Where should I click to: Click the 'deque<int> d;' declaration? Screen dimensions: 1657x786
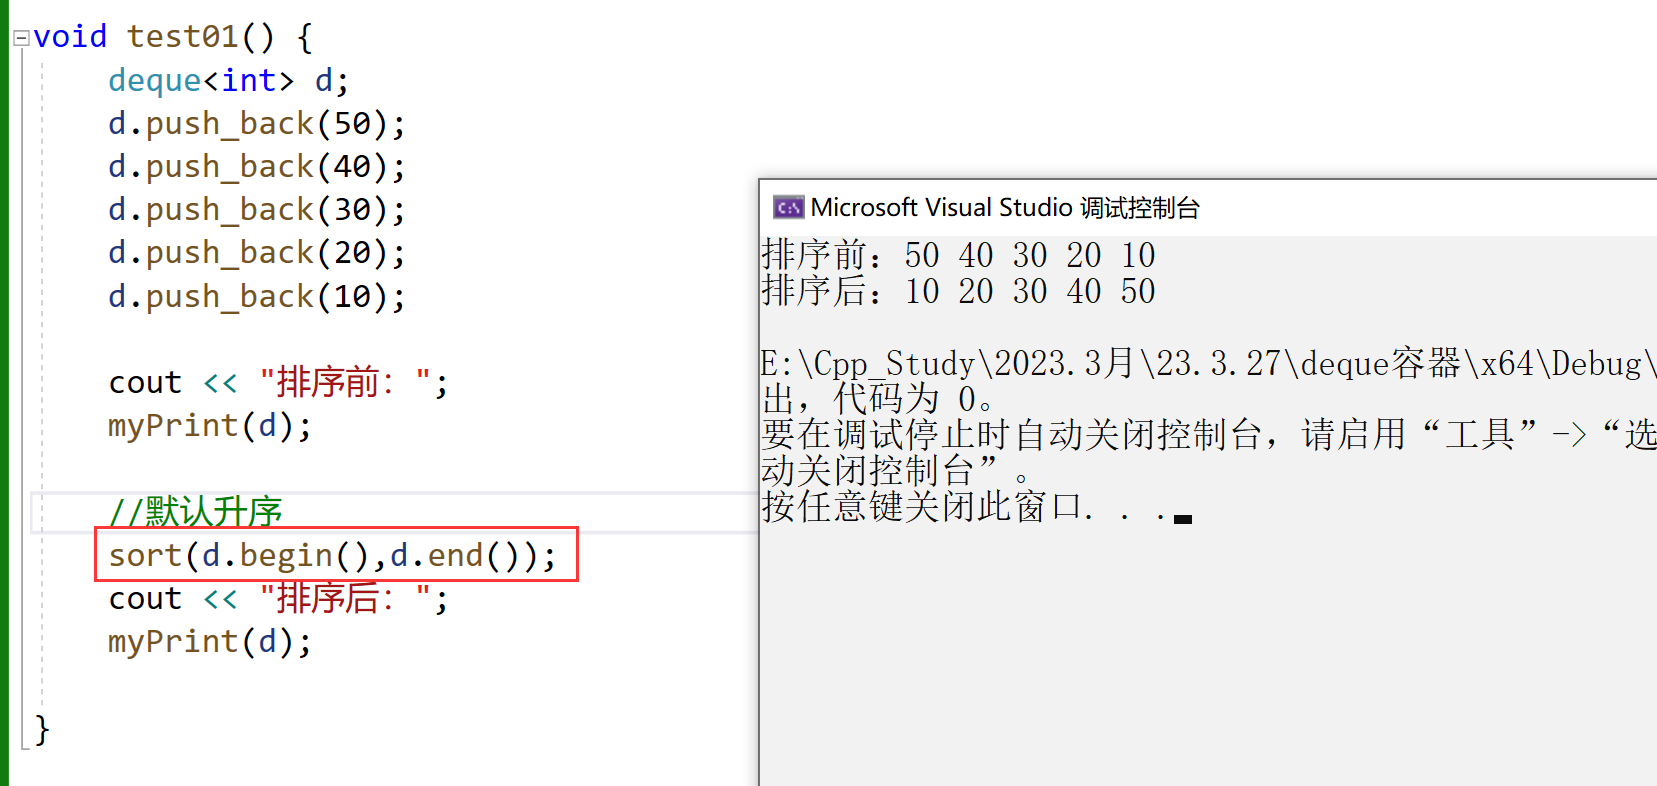pos(228,80)
